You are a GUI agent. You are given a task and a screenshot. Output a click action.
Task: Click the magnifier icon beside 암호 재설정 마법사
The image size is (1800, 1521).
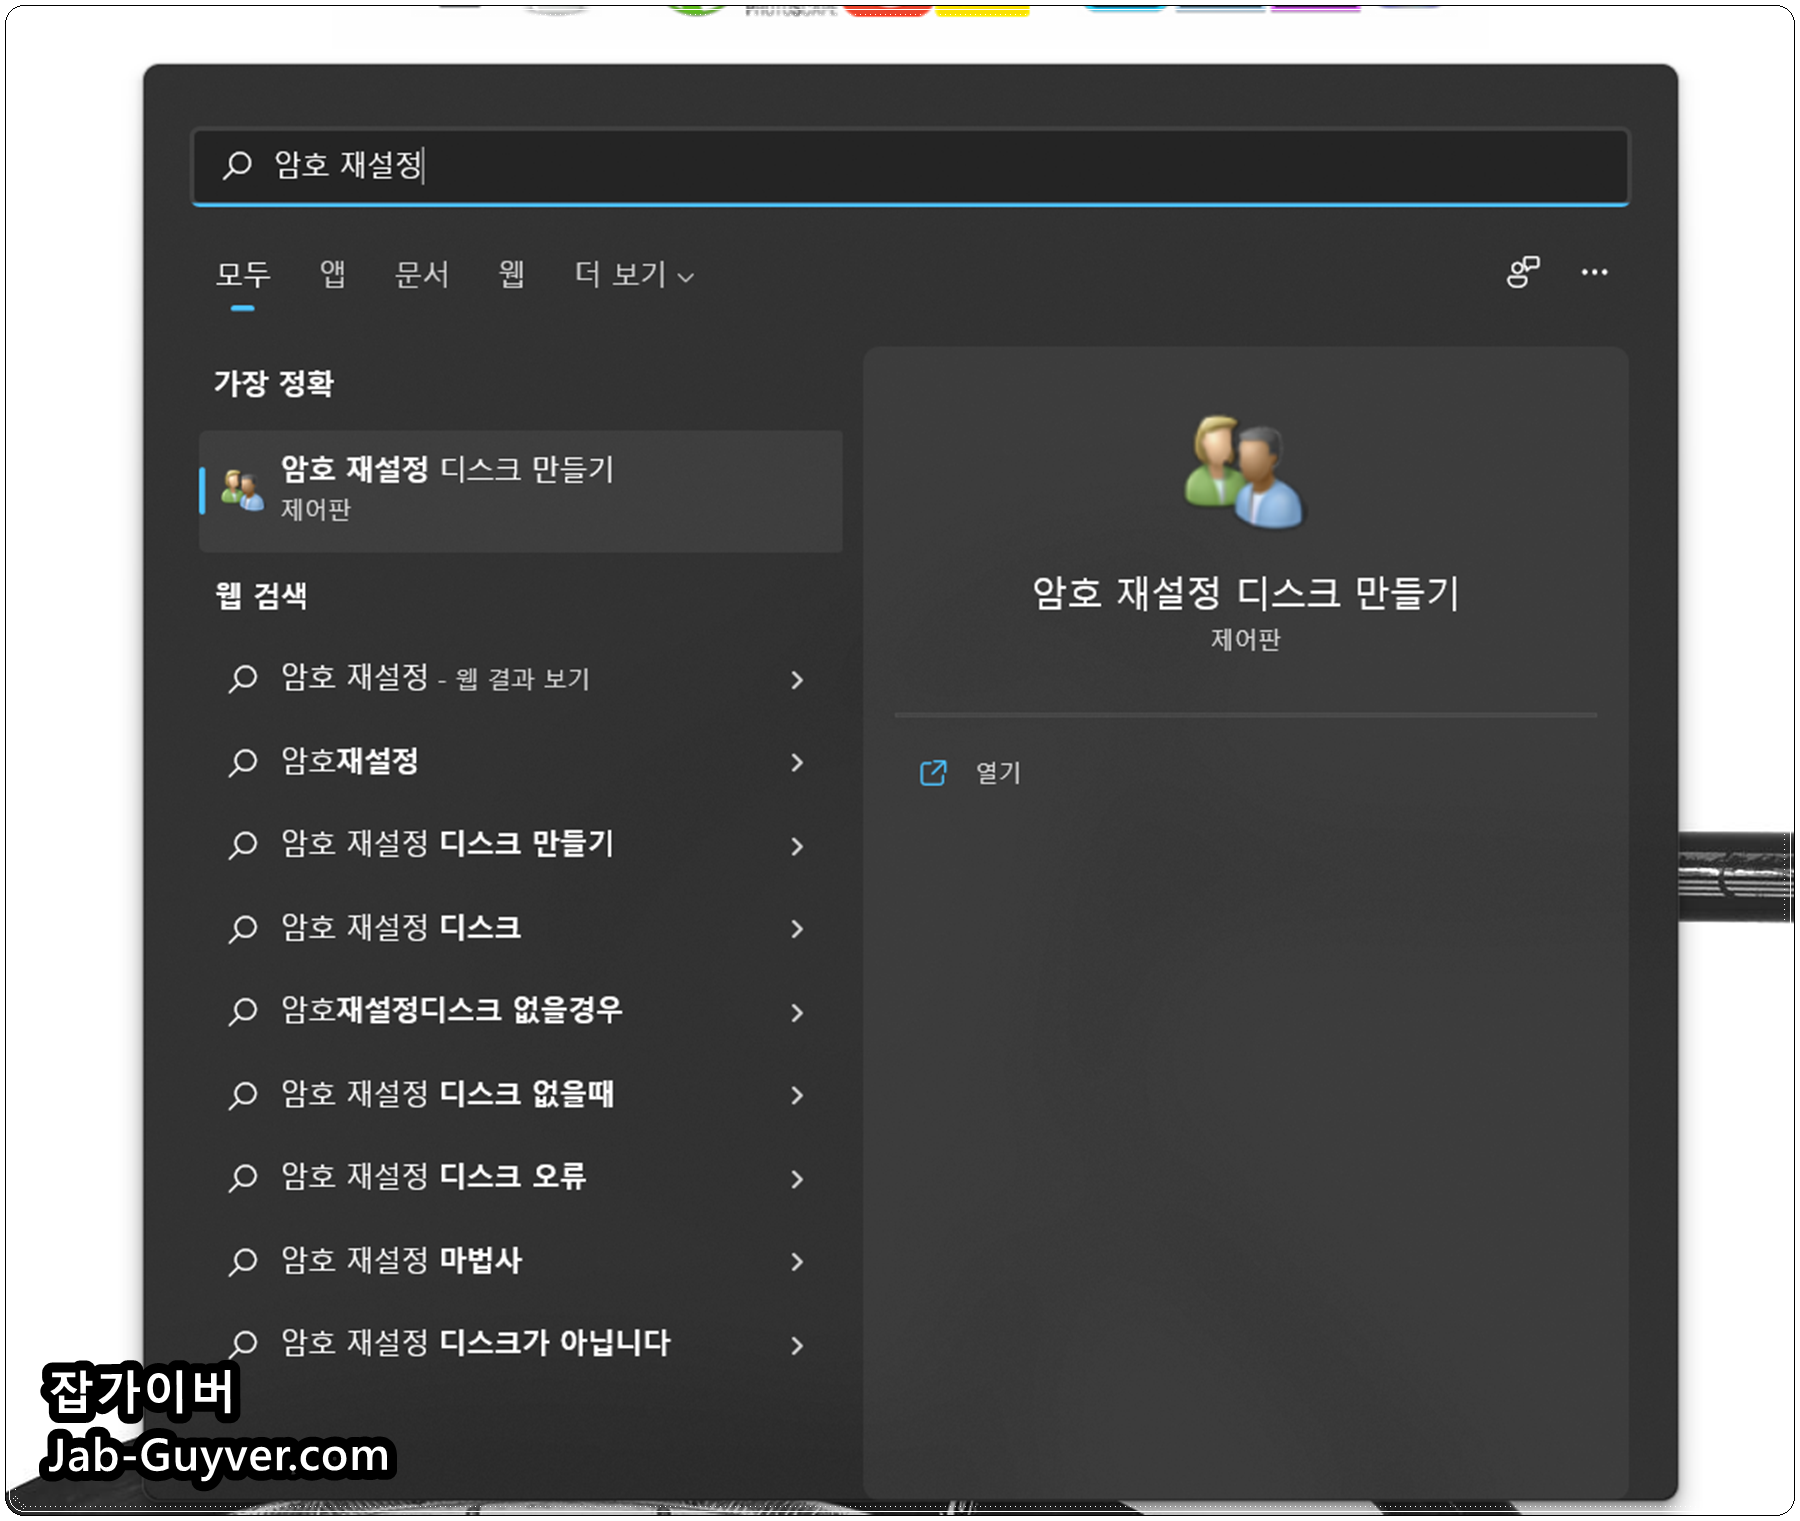point(242,1261)
